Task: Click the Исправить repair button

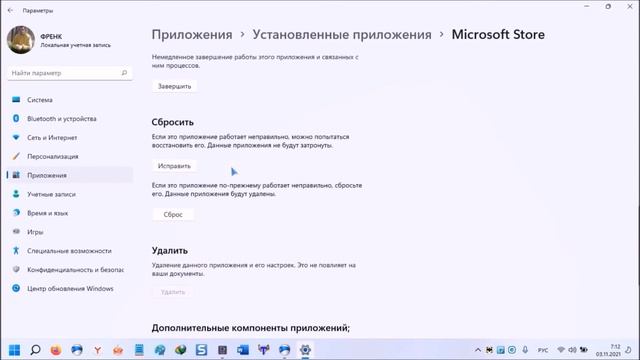Action: 174,166
